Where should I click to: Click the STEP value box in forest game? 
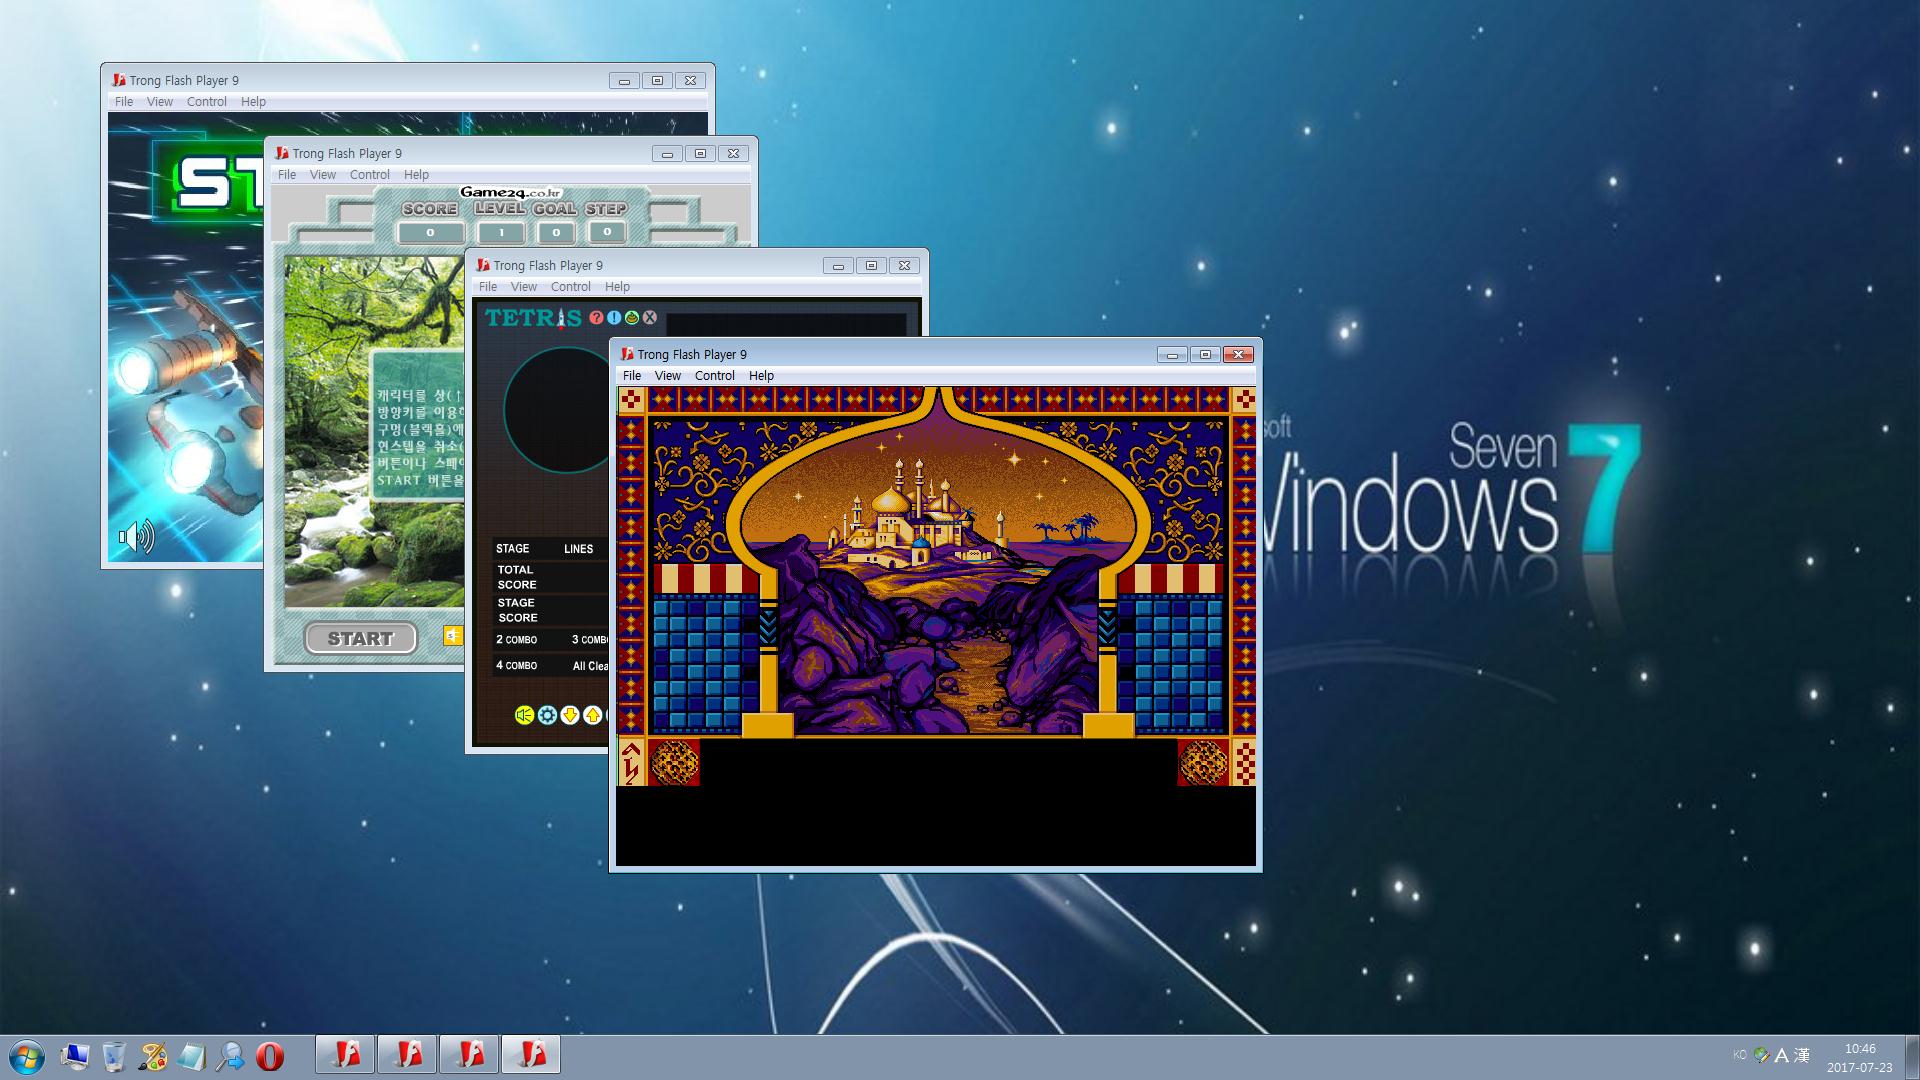607,233
